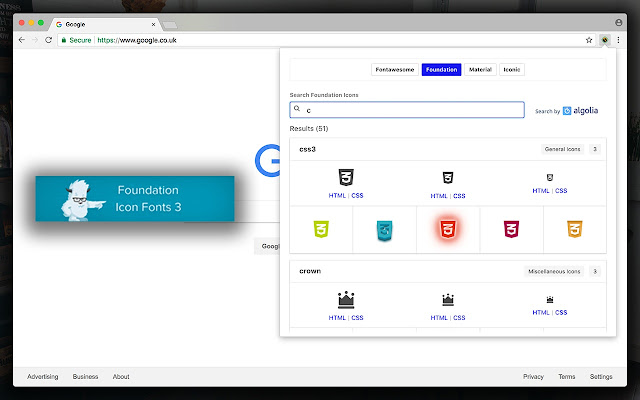Click the browser forward arrow
This screenshot has height=400, width=640.
[x=35, y=40]
